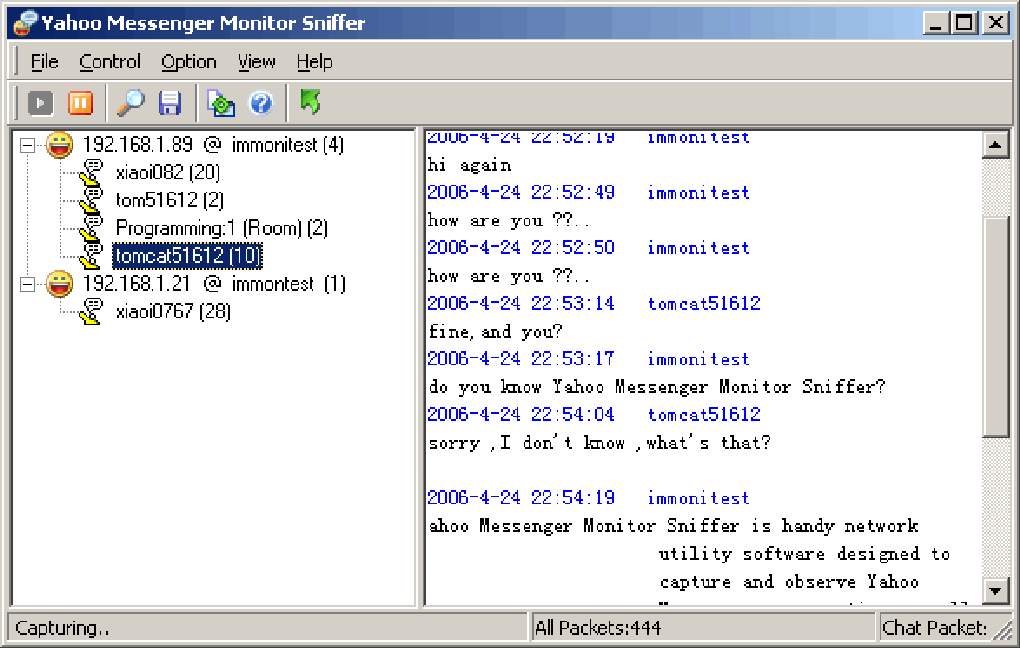
Task: Click sender name tomcat51612 at 22:53:14
Action: [x=705, y=304]
